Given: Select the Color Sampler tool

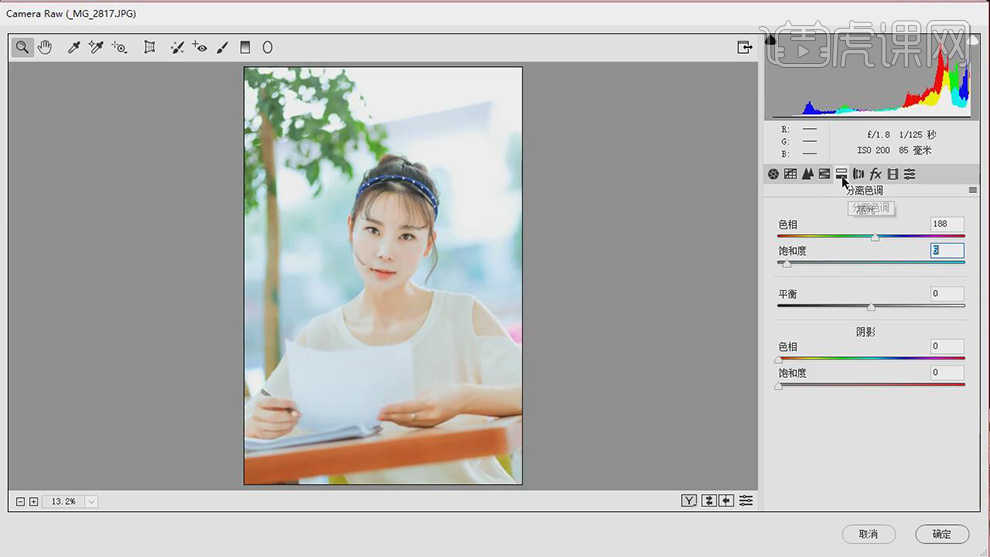Looking at the screenshot, I should [96, 47].
